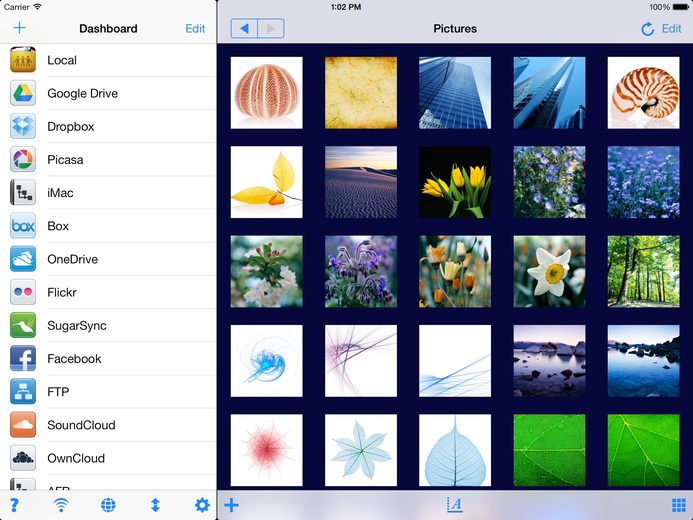The image size is (693, 520).
Task: Open the white daffodil thumbnail
Action: point(549,271)
